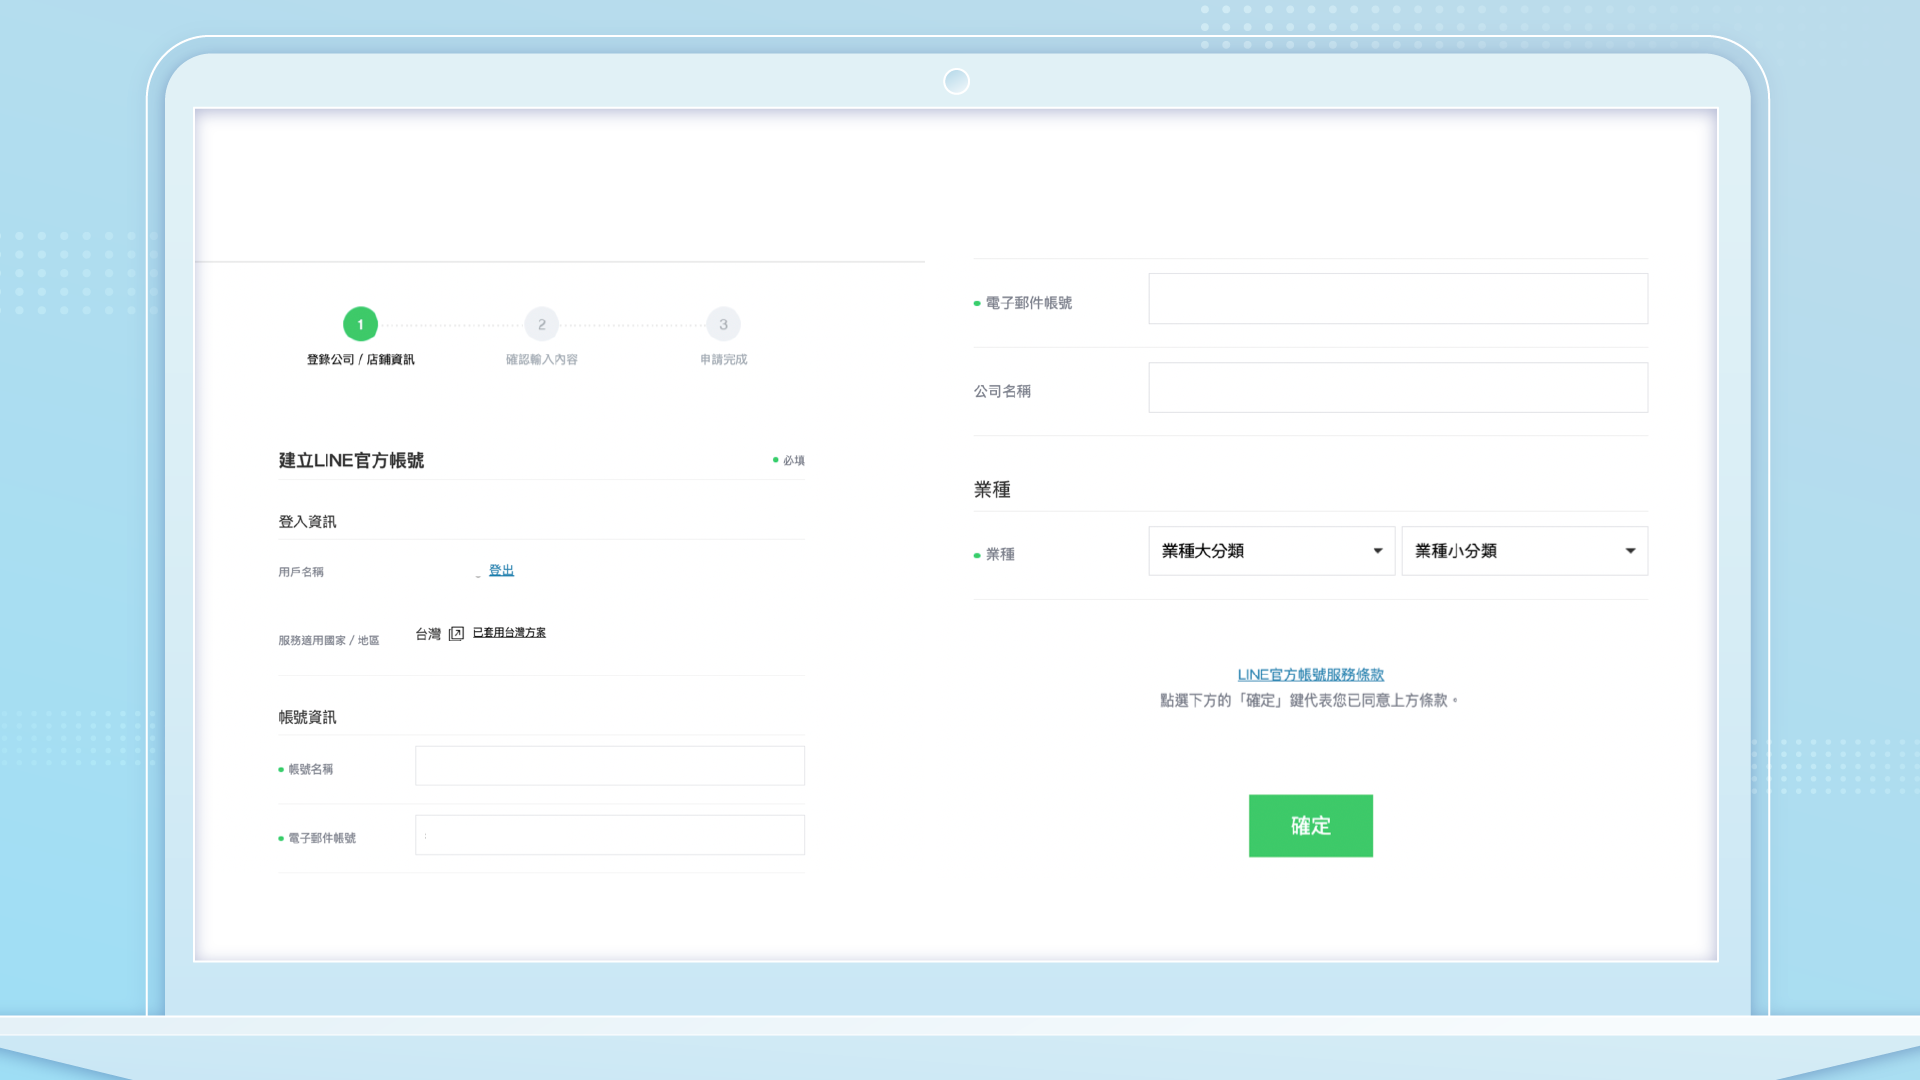The width and height of the screenshot is (1920, 1080).
Task: Select the 登錄公司 / 店鋪資訊 step label
Action: [x=360, y=360]
